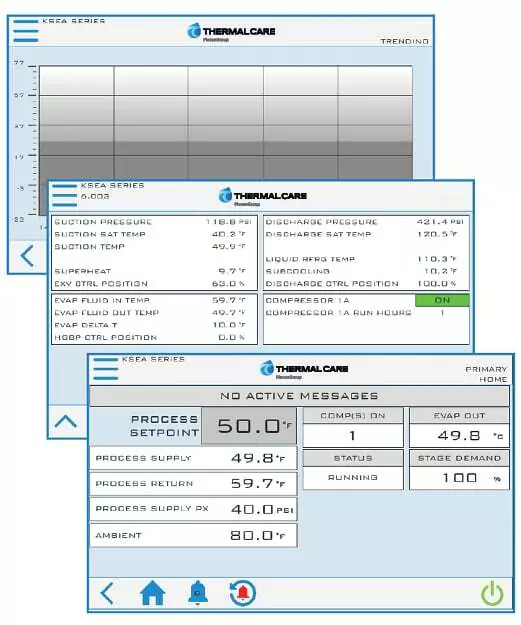Open alarms via blue bell icon
The height and width of the screenshot is (625, 521).
[x=198, y=593]
